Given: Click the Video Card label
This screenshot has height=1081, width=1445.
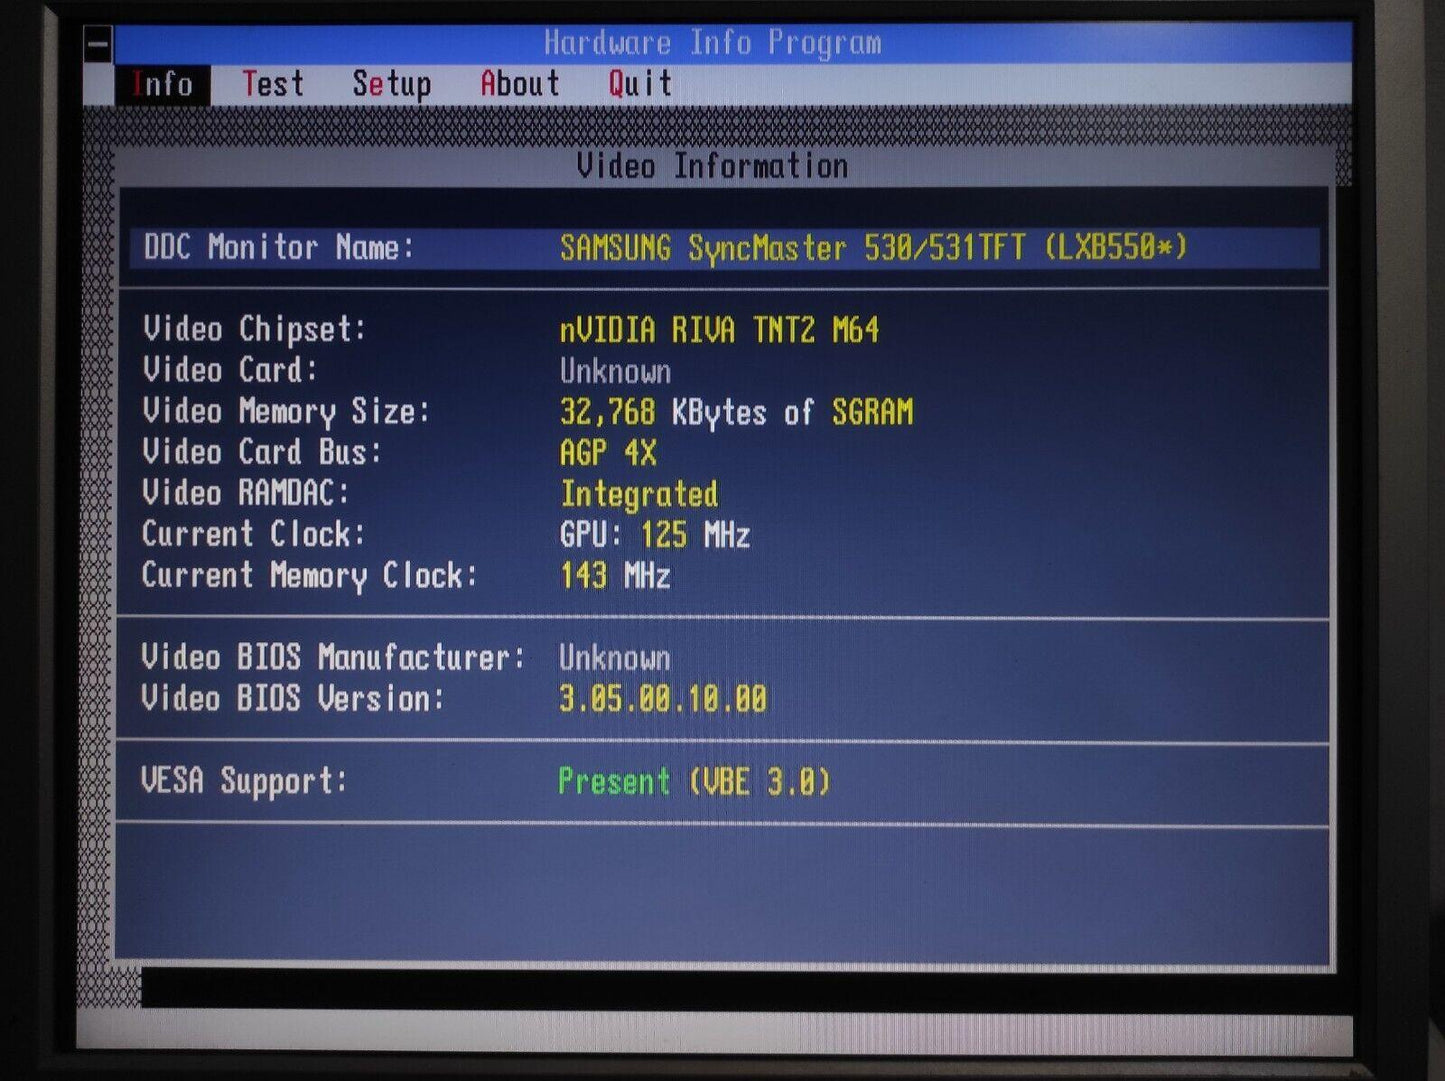Looking at the screenshot, I should (229, 371).
